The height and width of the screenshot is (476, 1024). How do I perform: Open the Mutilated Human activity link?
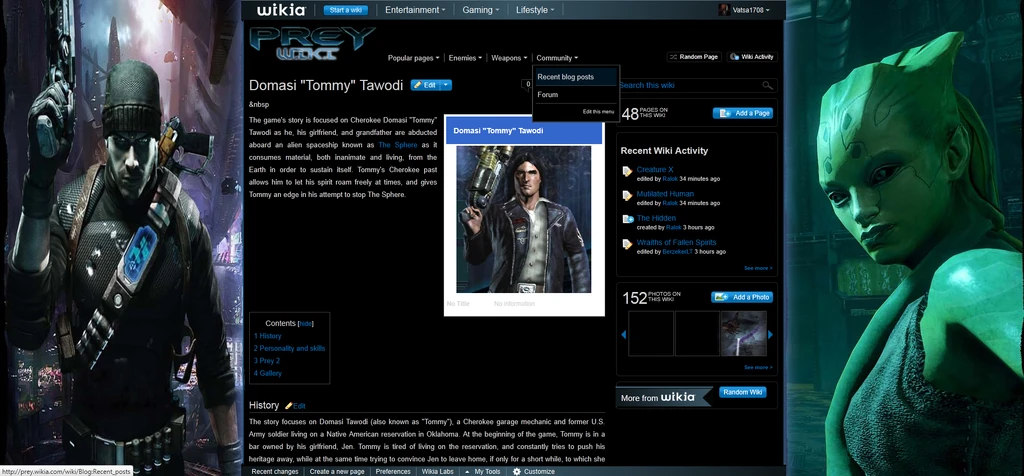665,194
